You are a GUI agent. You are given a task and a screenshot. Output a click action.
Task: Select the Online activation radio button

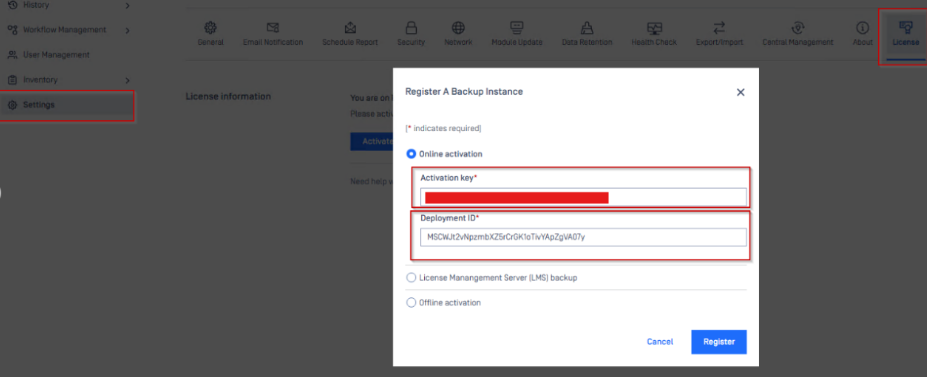(411, 154)
